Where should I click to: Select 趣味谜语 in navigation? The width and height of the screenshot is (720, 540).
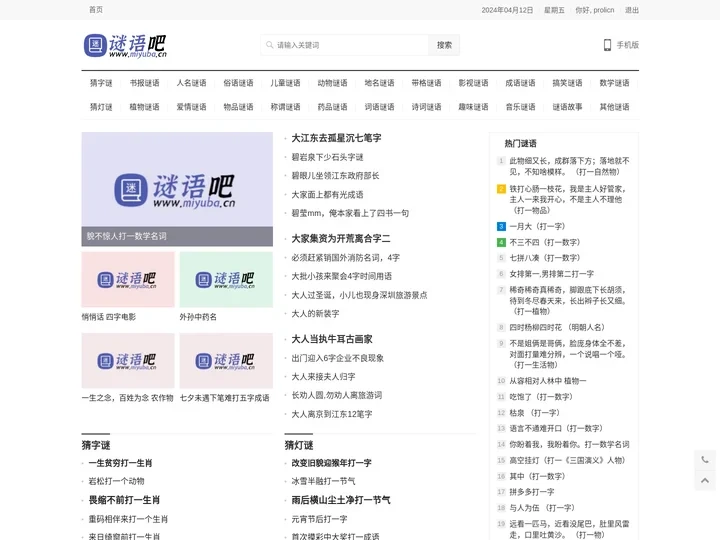(x=473, y=107)
